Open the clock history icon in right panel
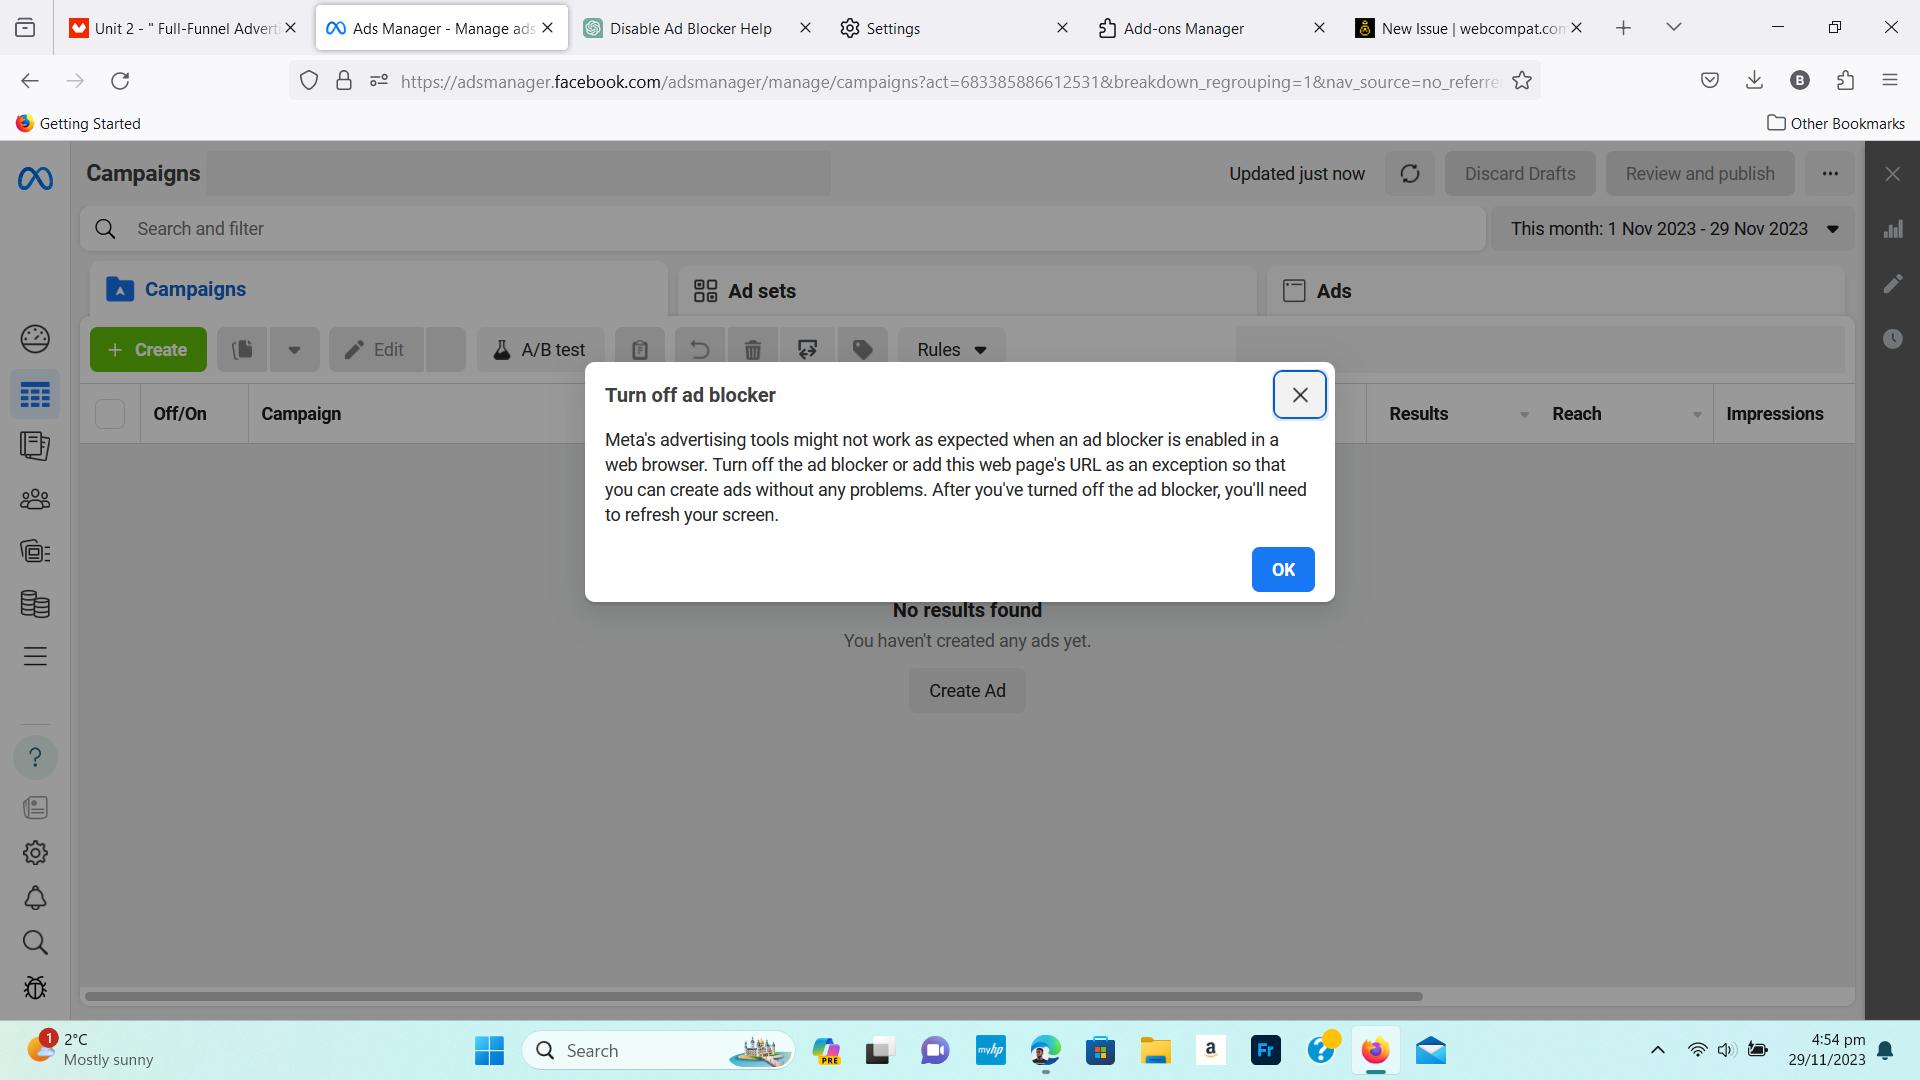The image size is (1920, 1080). point(1893,339)
